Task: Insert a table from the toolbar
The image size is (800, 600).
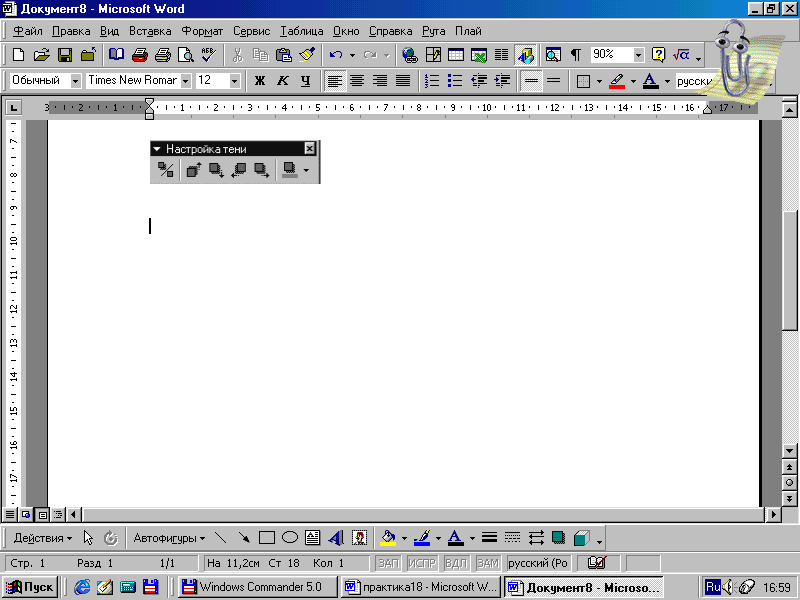Action: pyautogui.click(x=456, y=55)
